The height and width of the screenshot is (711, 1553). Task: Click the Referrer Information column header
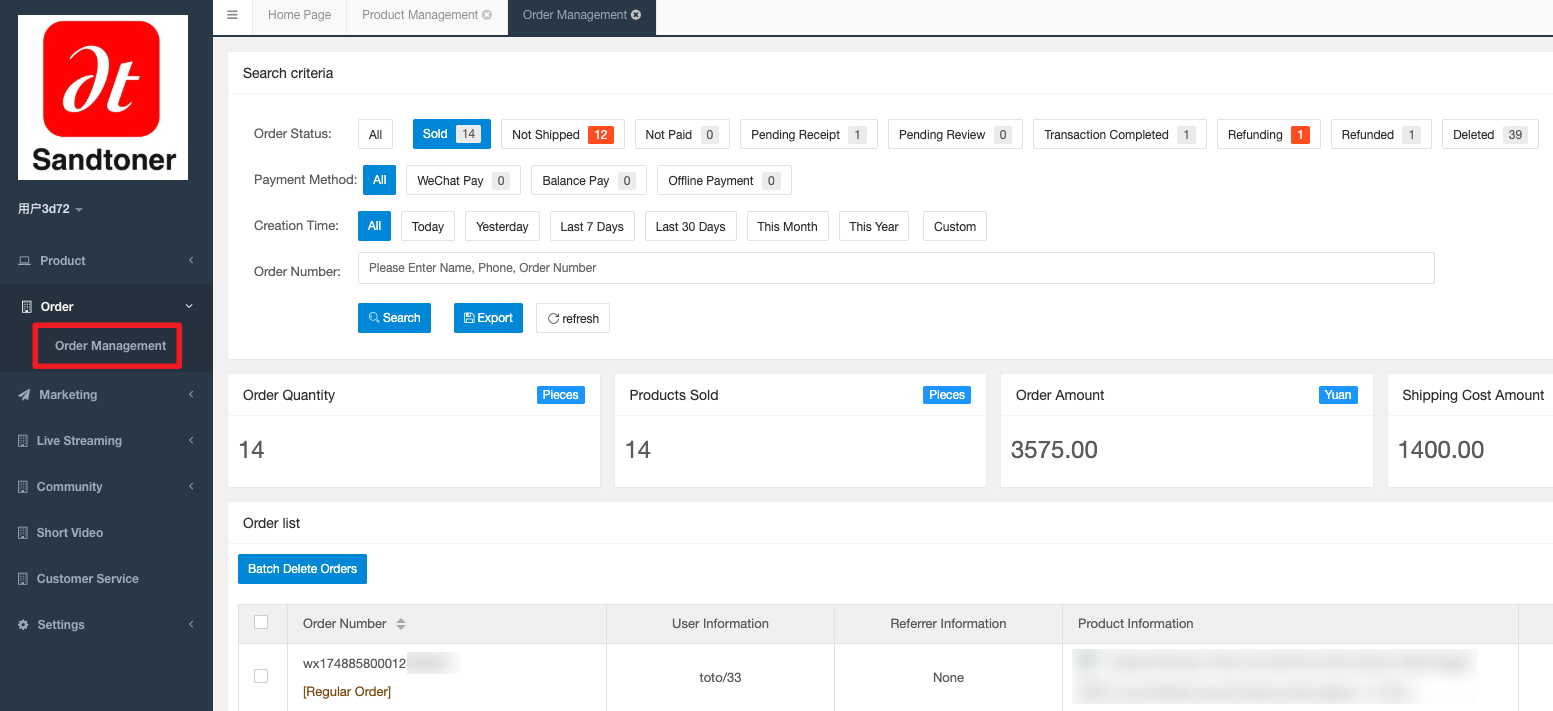pos(948,624)
